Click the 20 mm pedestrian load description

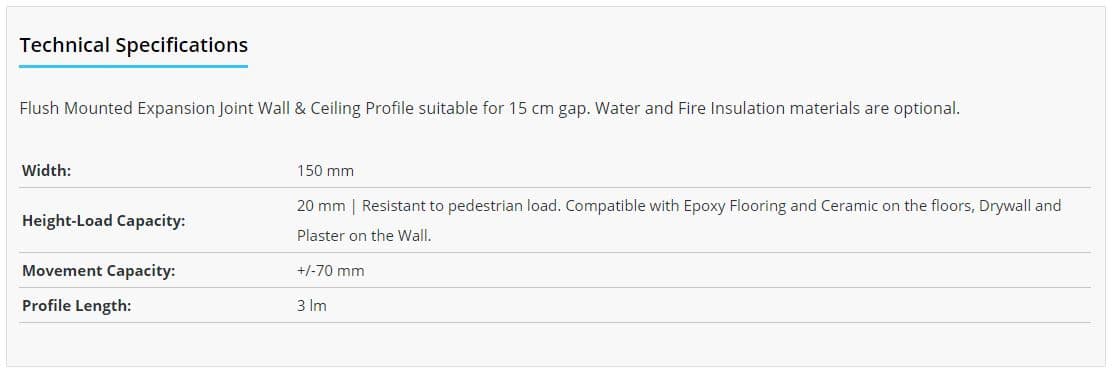[679, 221]
